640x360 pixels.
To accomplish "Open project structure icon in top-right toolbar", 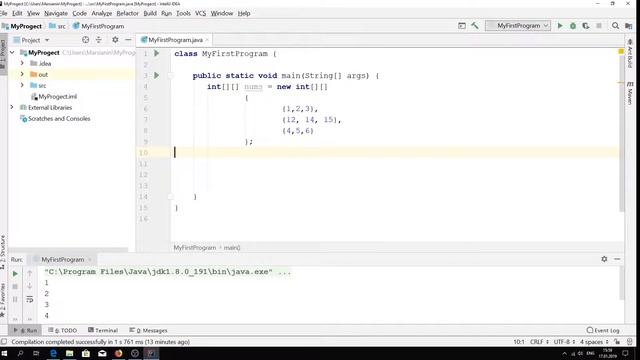I will [x=628, y=26].
